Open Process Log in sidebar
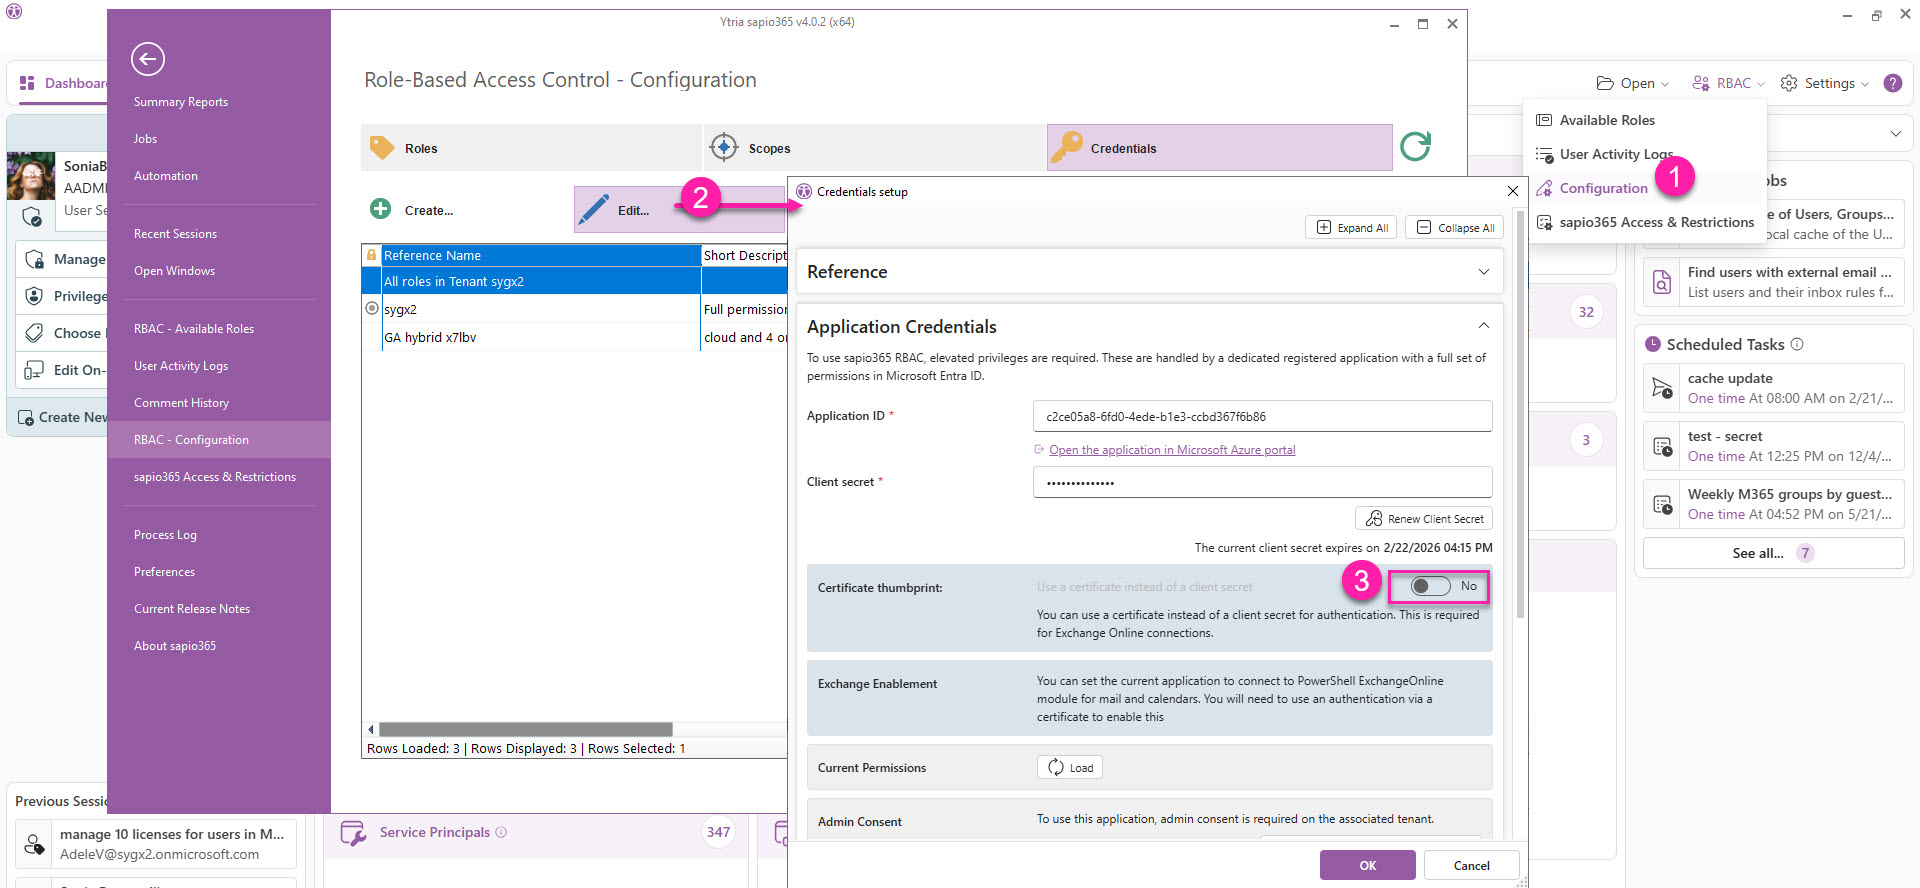 click(x=165, y=535)
